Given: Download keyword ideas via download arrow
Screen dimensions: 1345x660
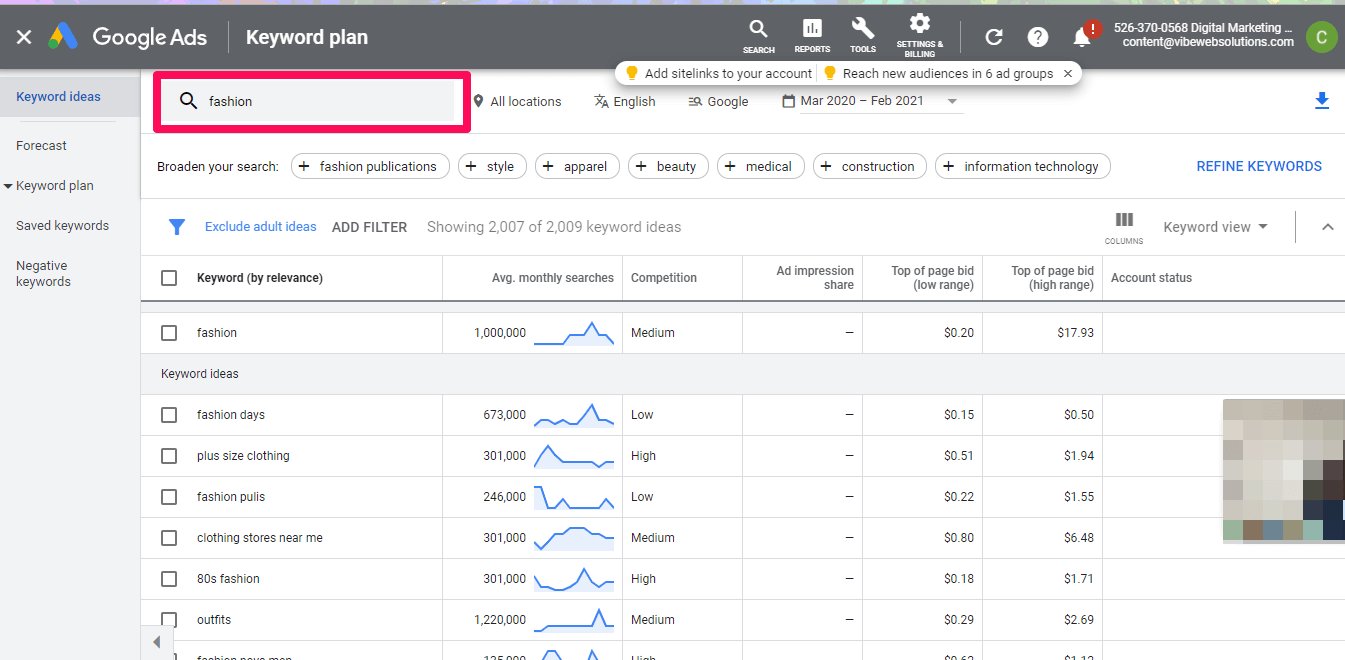Looking at the screenshot, I should click(1322, 100).
